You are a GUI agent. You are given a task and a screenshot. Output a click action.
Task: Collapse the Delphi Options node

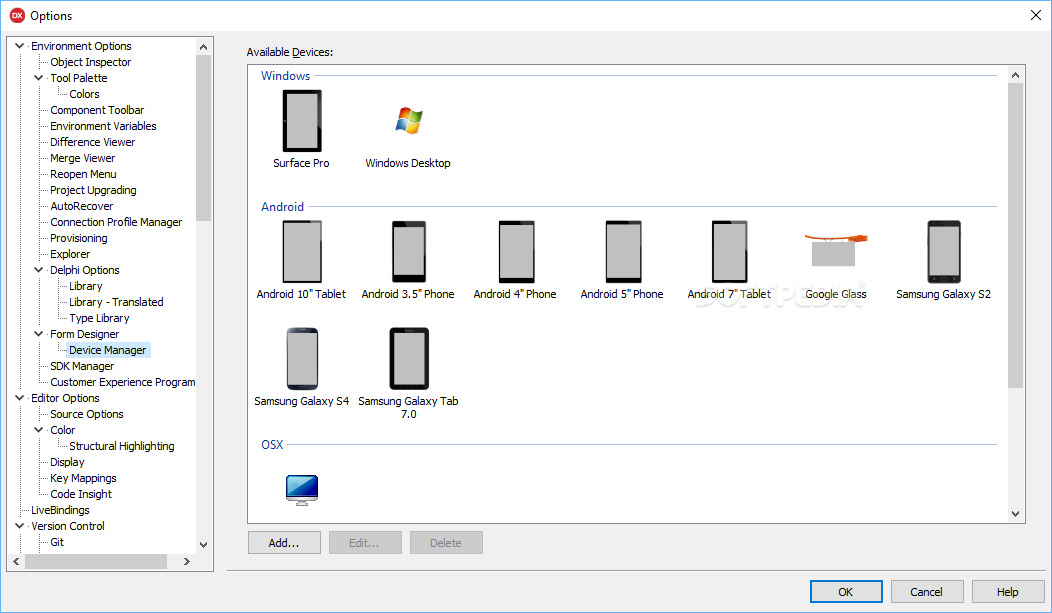point(38,270)
